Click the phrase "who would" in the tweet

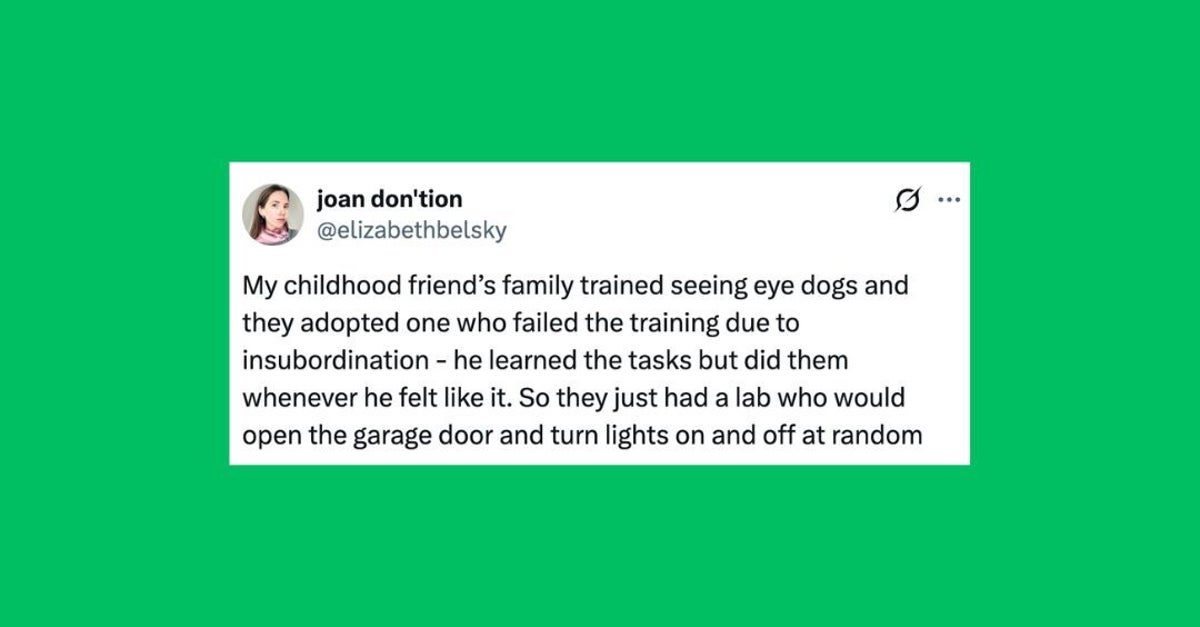pyautogui.click(x=855, y=398)
